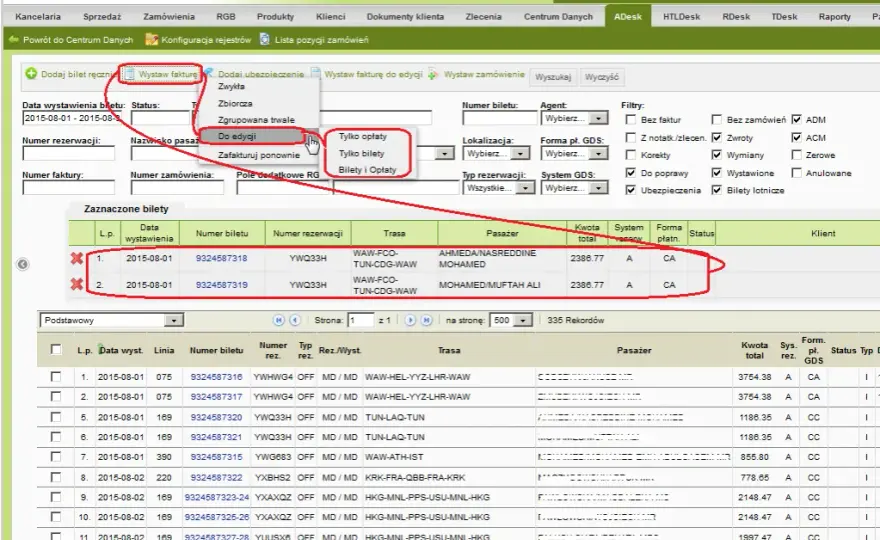The width and height of the screenshot is (880, 540).
Task: Click the Powrót do Centrum Danych arrow icon
Action: click(13, 40)
